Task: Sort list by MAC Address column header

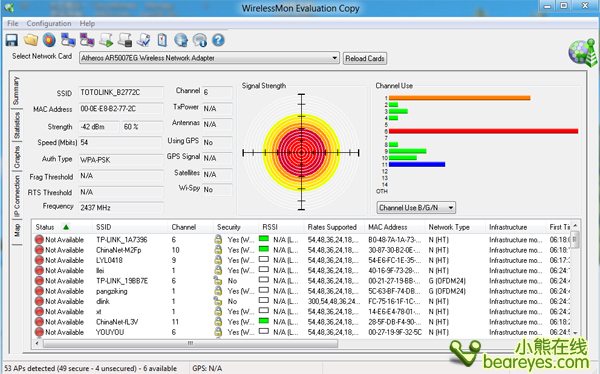Action: tap(395, 227)
